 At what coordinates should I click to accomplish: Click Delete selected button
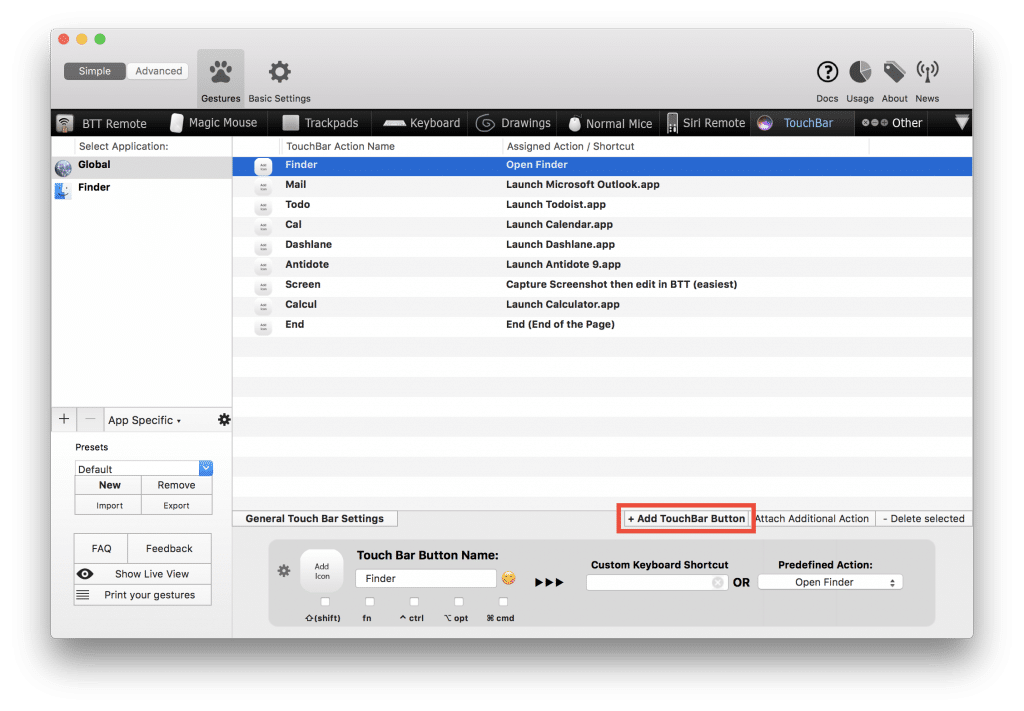click(x=923, y=518)
